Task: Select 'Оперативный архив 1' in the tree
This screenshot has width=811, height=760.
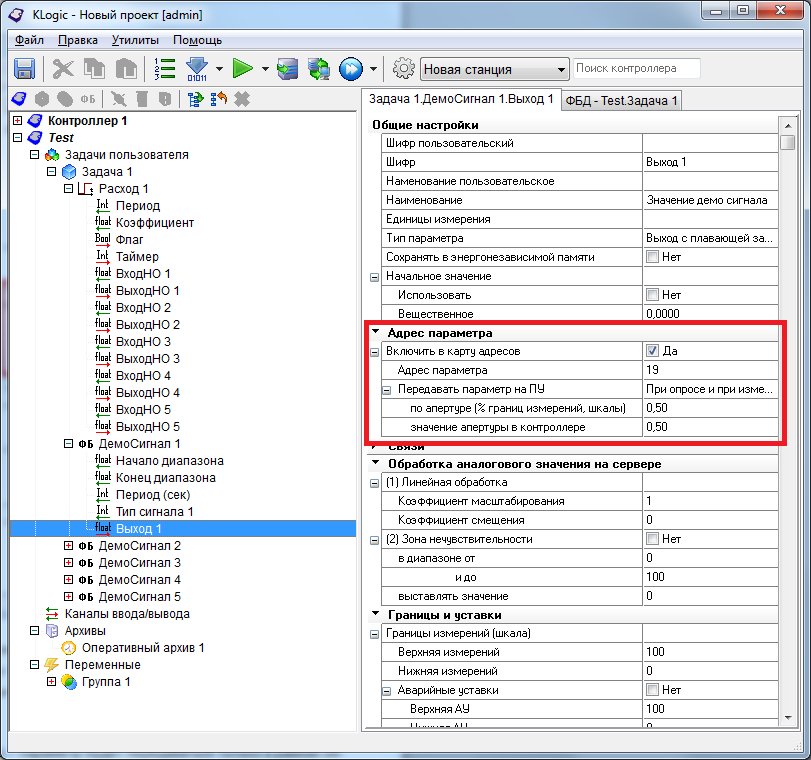Action: (x=142, y=648)
